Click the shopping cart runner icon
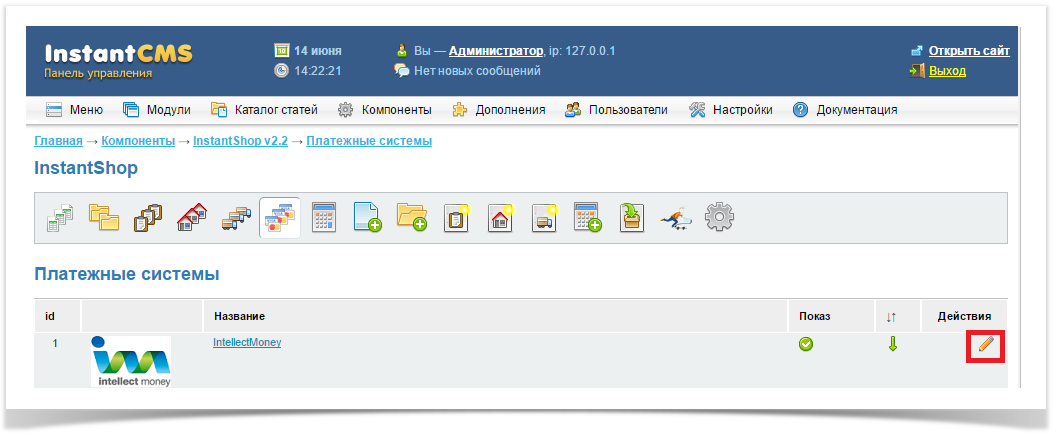 [676, 216]
